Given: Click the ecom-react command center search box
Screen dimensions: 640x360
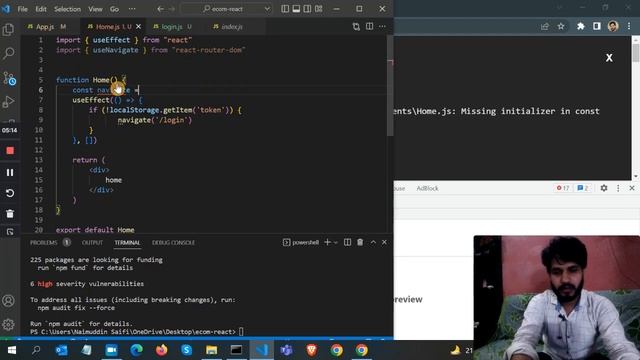Looking at the screenshot, I should 227,9.
